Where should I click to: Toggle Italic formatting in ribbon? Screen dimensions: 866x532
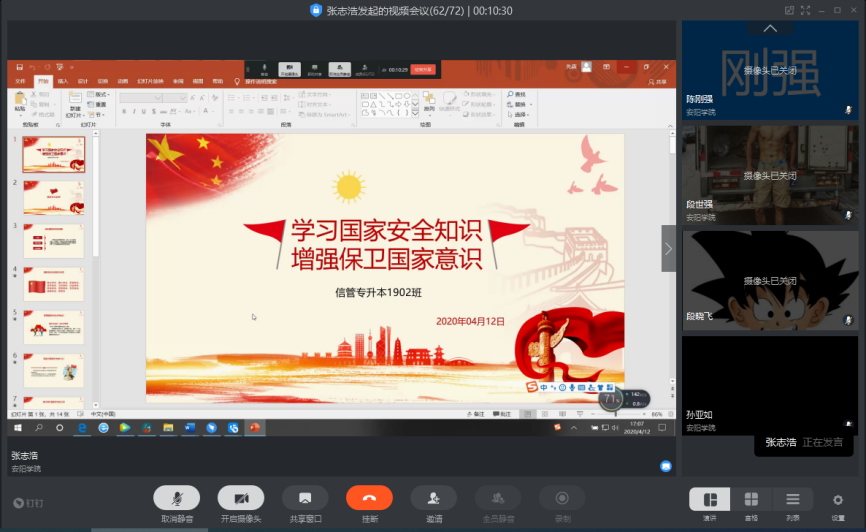(x=134, y=112)
